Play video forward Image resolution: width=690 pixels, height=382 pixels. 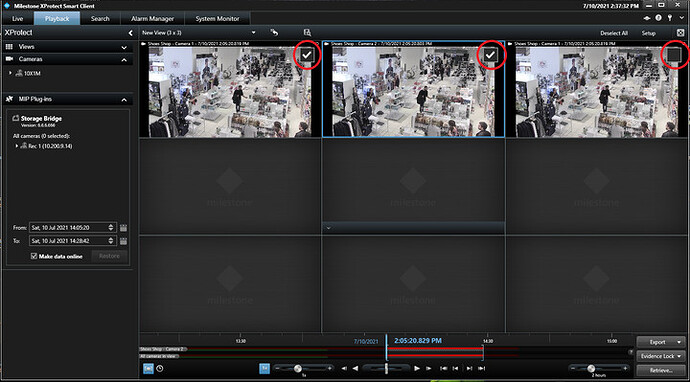(x=417, y=368)
